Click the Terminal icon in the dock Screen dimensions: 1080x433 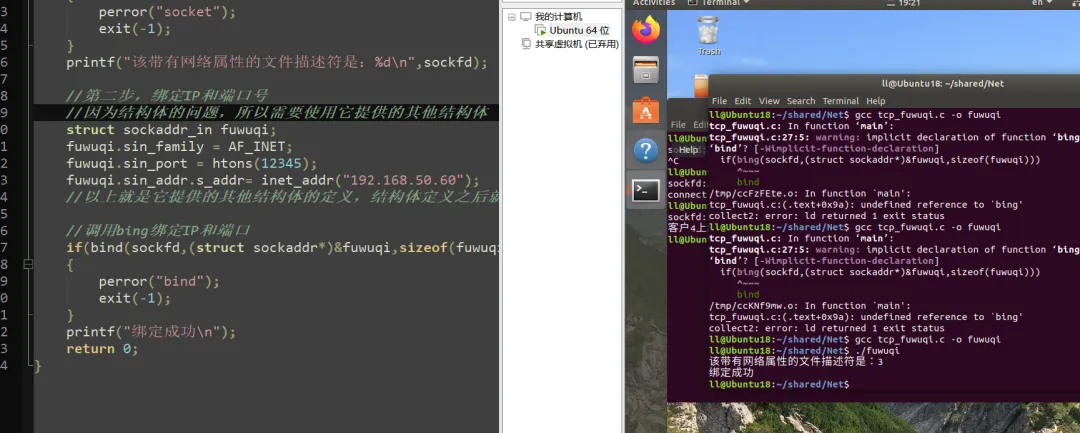click(646, 190)
